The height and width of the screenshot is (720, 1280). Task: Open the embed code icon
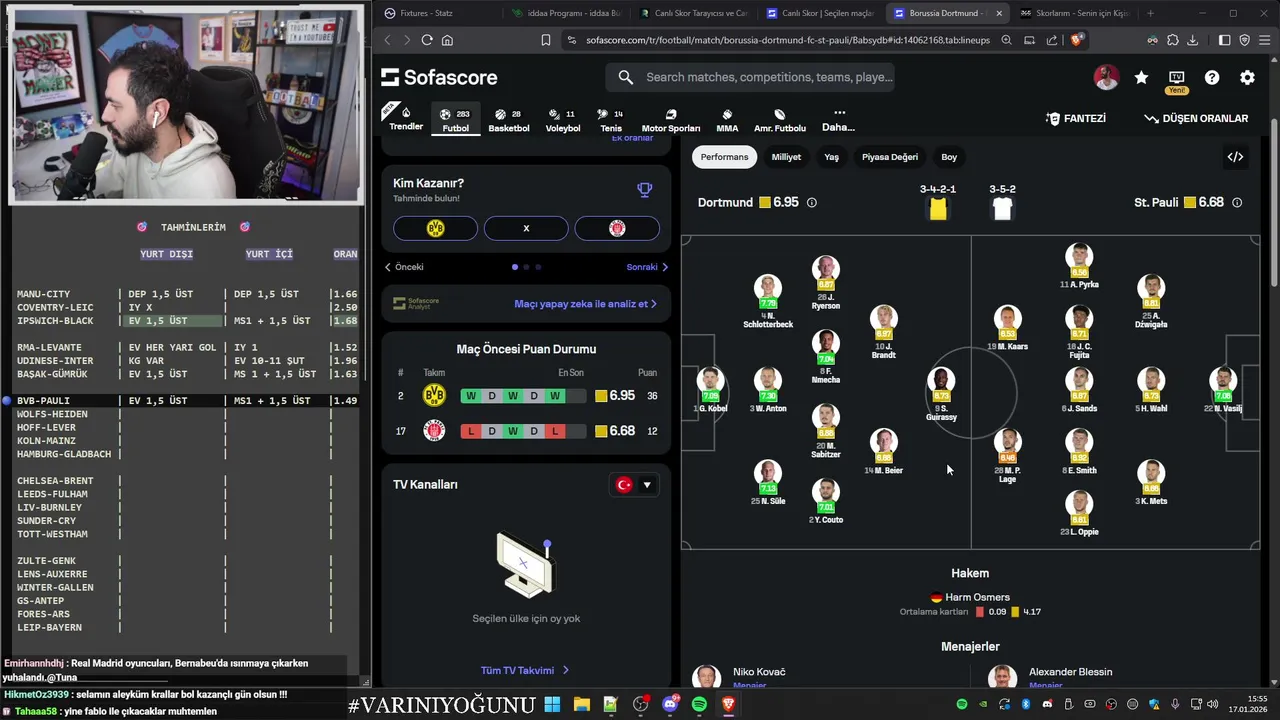click(1235, 157)
